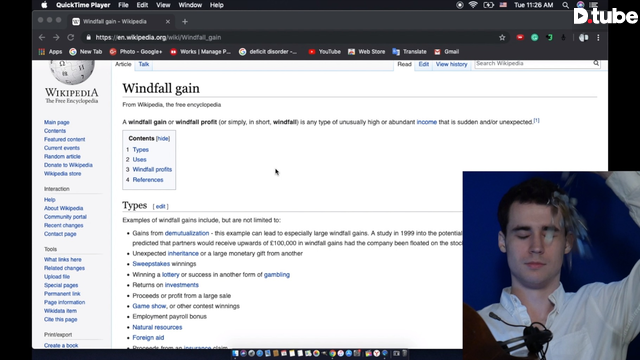The height and width of the screenshot is (360, 640).
Task: Open the Window menu
Action: click(190, 5)
